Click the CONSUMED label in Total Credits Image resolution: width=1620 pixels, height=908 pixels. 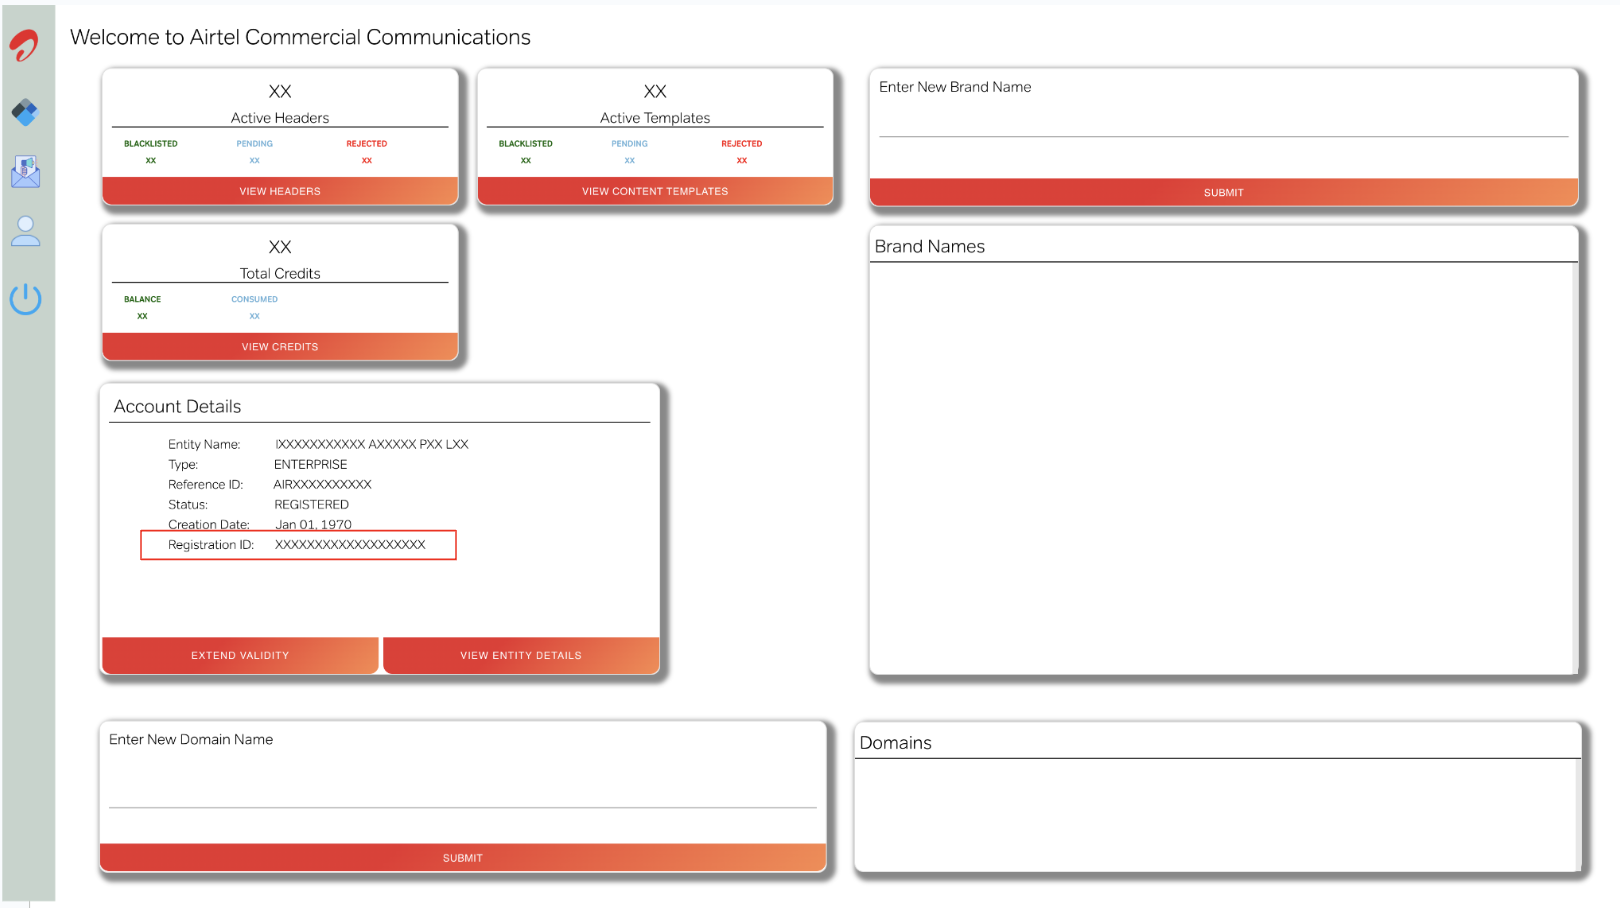pos(255,299)
